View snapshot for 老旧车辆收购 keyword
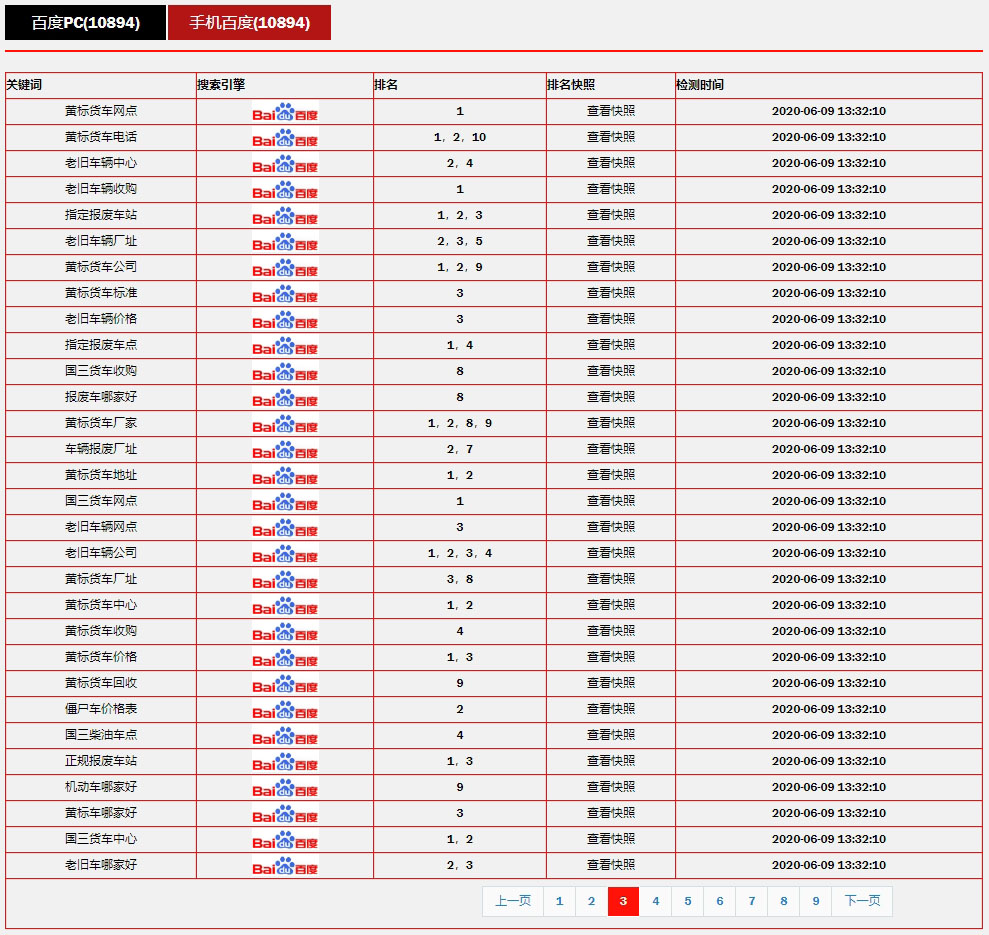This screenshot has width=989, height=935. pos(610,189)
